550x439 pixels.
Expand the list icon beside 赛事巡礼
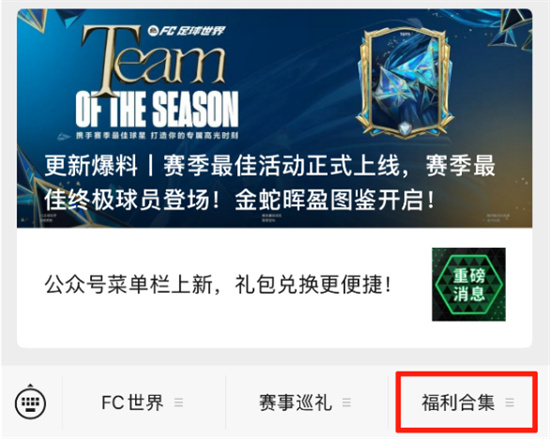tap(347, 403)
